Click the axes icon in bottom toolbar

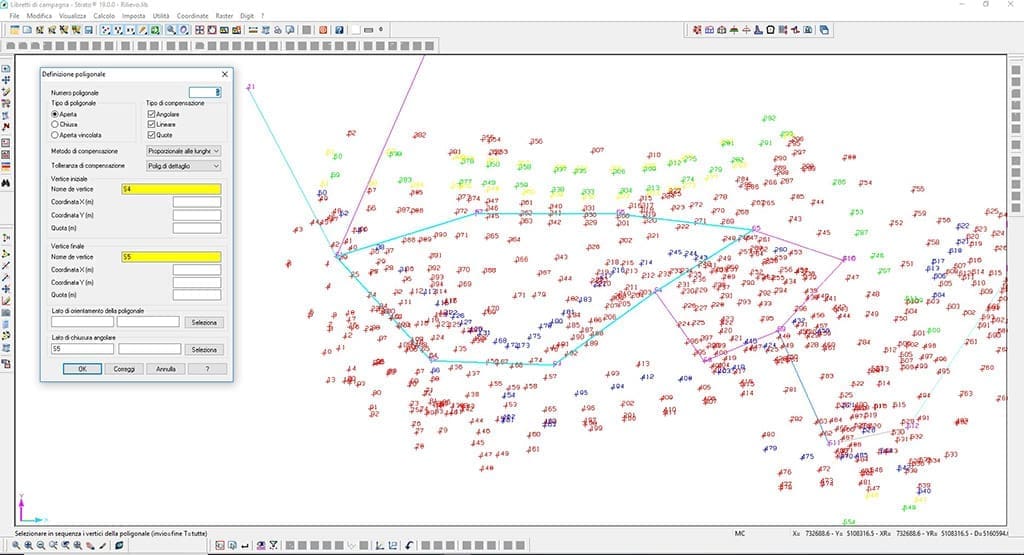click(380, 545)
